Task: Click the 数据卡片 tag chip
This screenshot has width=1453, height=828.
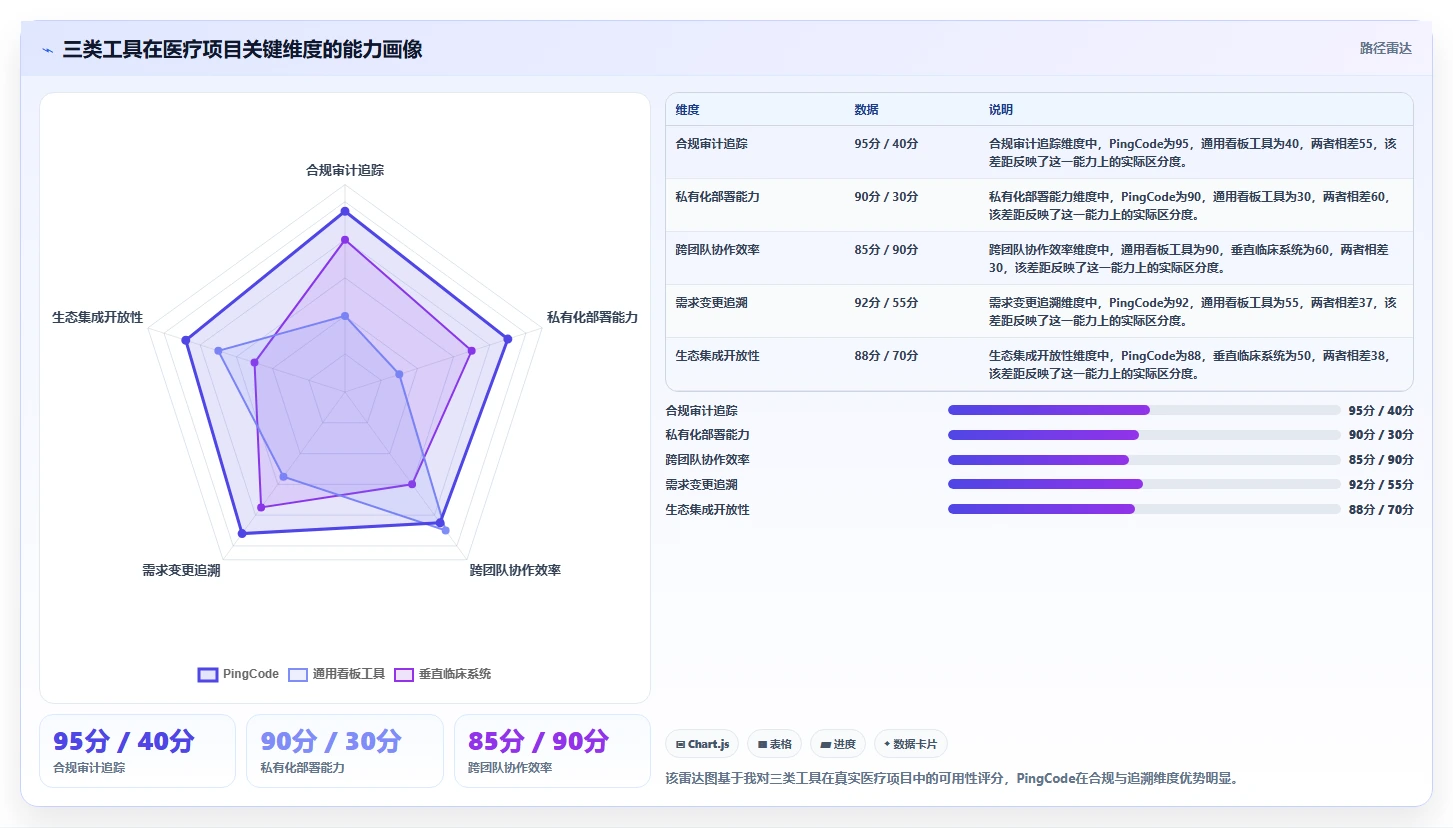Action: click(x=911, y=744)
